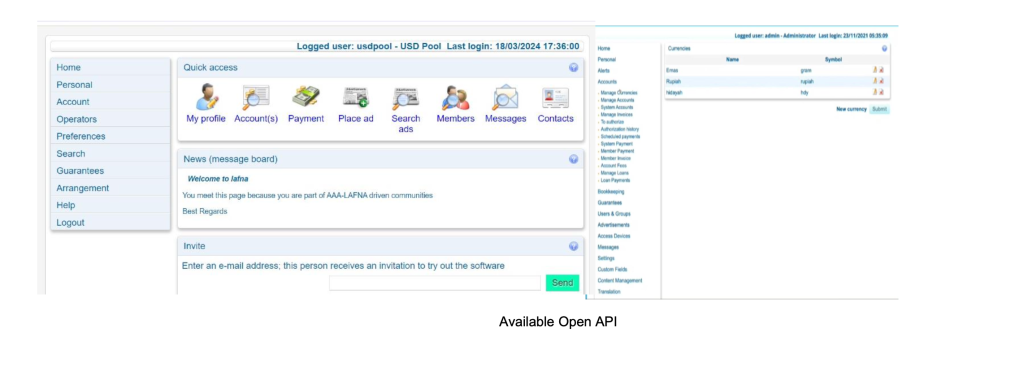Viewport: 1024px width, 372px height.
Task: Click the rupiah symbol cell
Action: click(807, 82)
